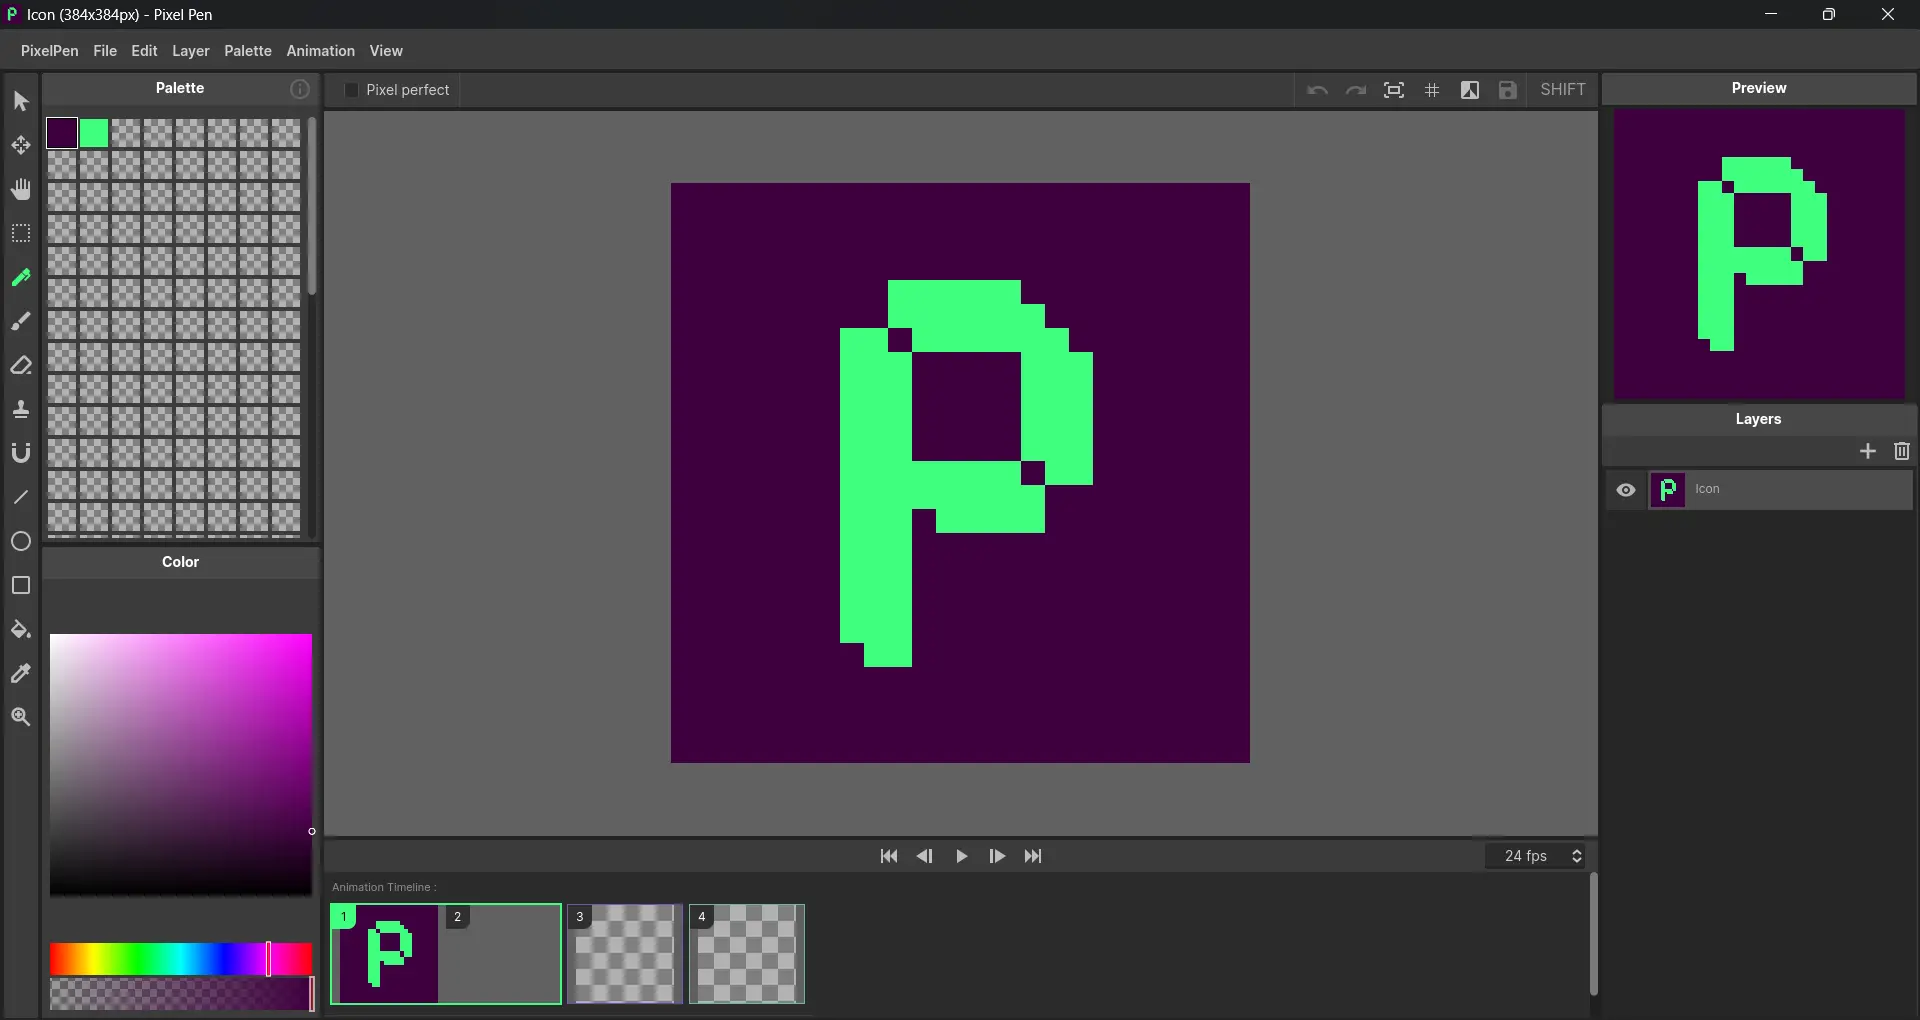Screen dimensions: 1920x1020
Task: Click the Redo arrow icon
Action: coord(1356,90)
